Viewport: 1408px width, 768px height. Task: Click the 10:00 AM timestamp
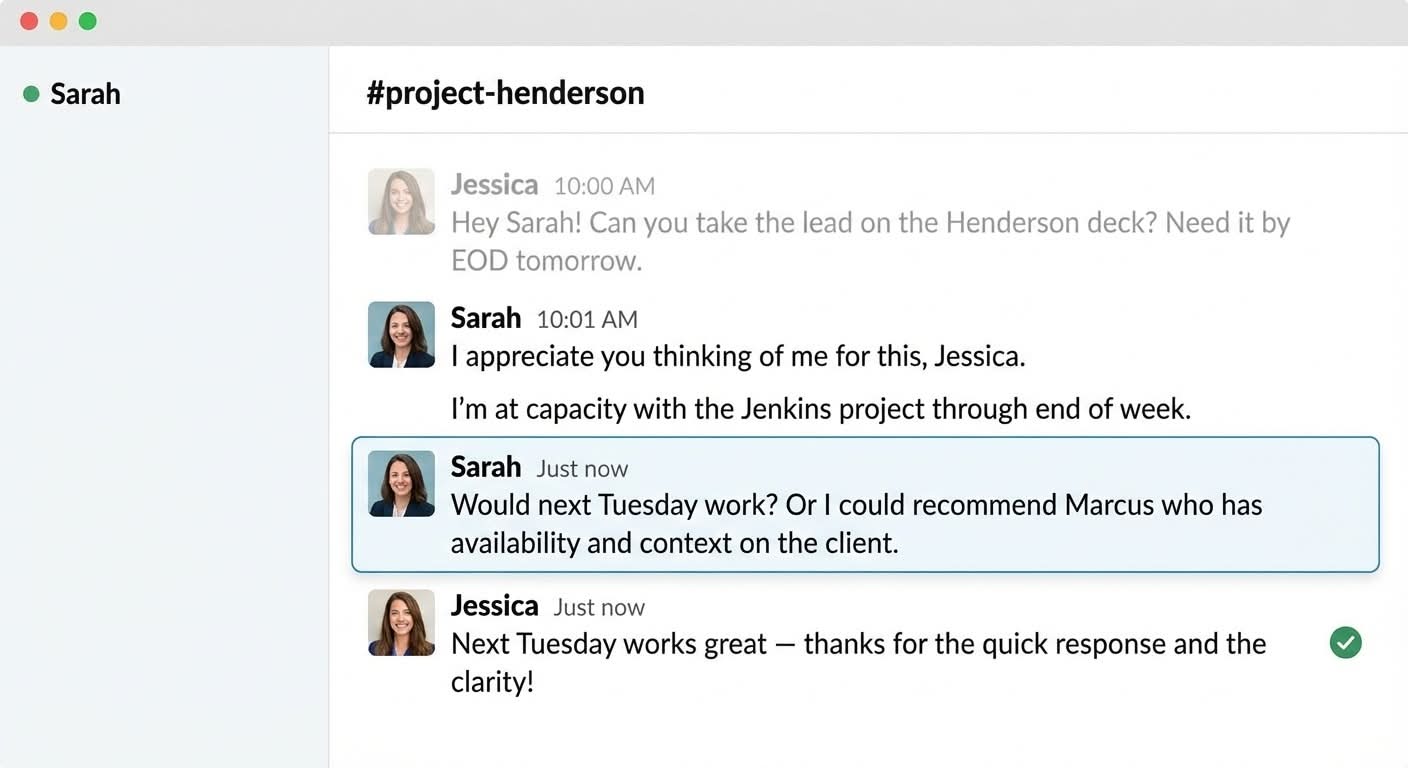[x=604, y=186]
